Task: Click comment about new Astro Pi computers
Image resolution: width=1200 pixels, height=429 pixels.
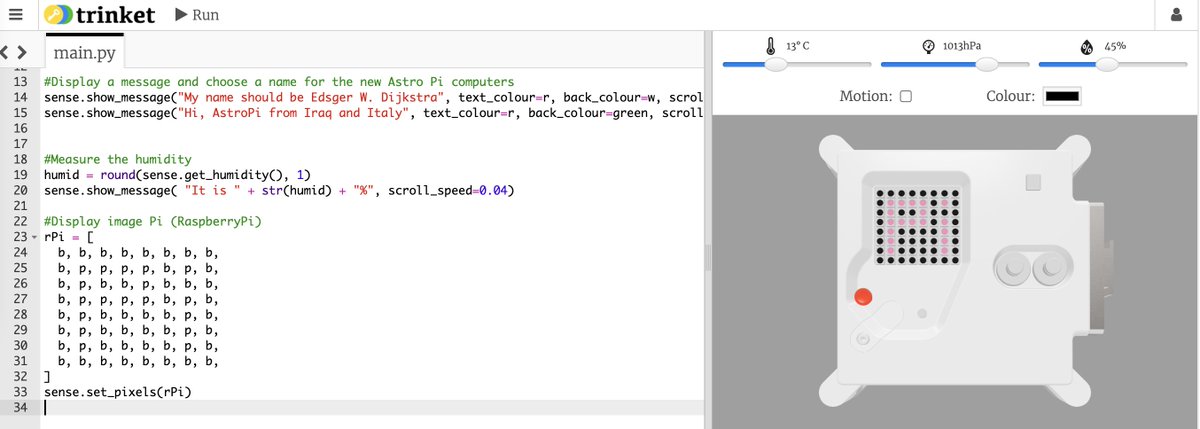Action: 279,81
